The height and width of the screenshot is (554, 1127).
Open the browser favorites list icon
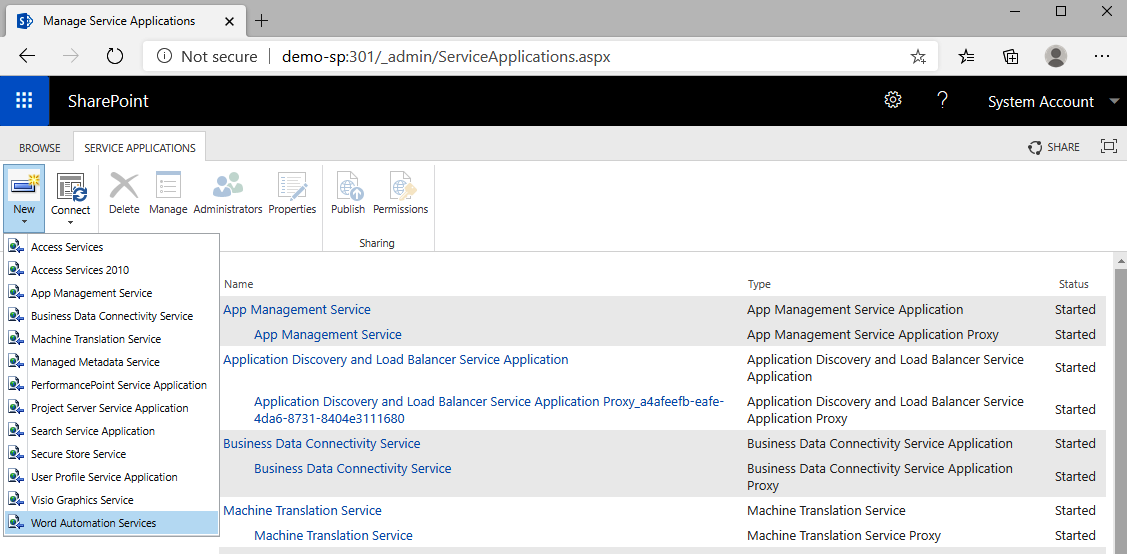tap(967, 57)
